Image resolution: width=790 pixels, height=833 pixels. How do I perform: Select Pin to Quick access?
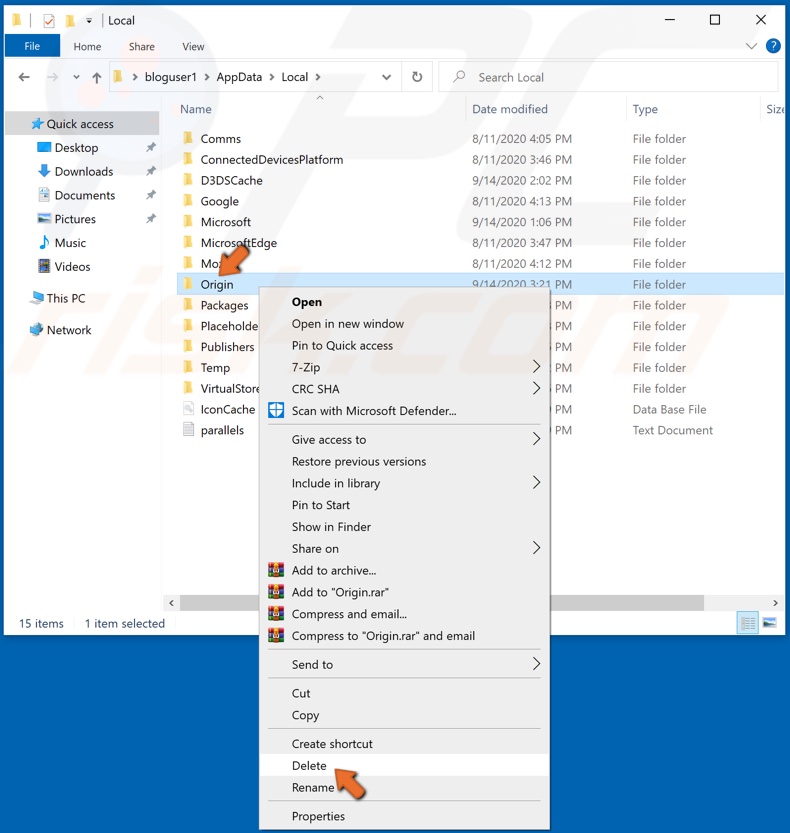[x=404, y=345]
